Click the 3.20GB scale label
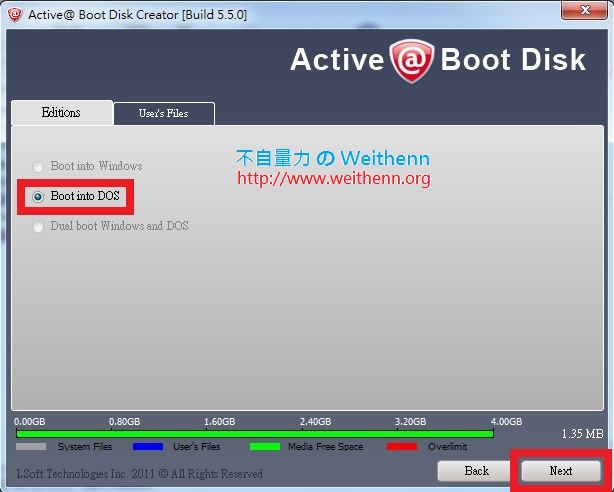 (x=410, y=421)
